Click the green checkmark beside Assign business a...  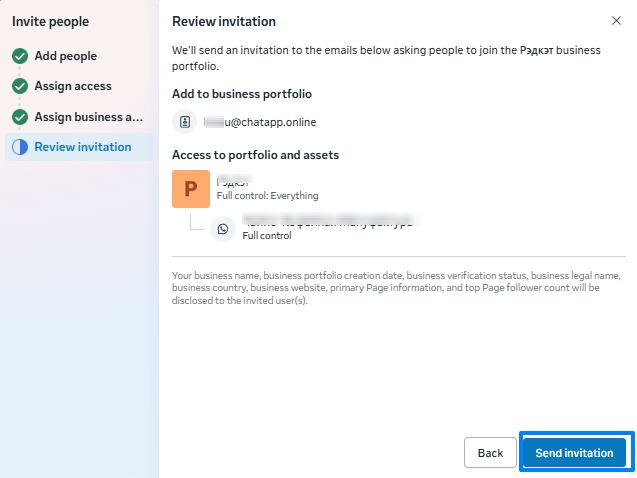pyautogui.click(x=20, y=117)
